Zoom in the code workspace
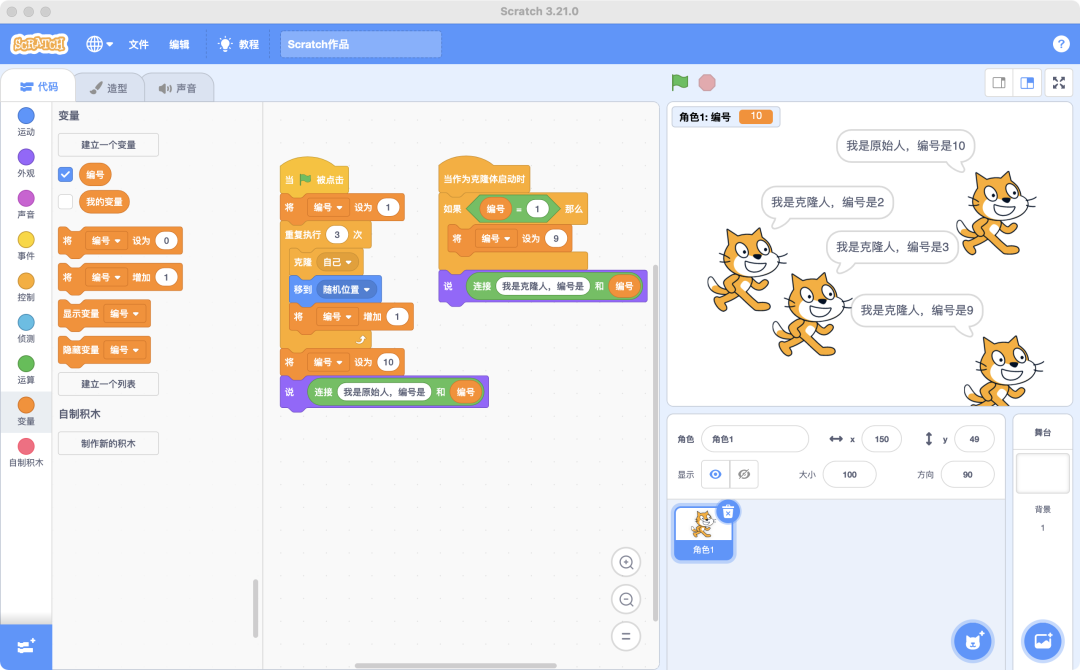1080x670 pixels. point(626,563)
